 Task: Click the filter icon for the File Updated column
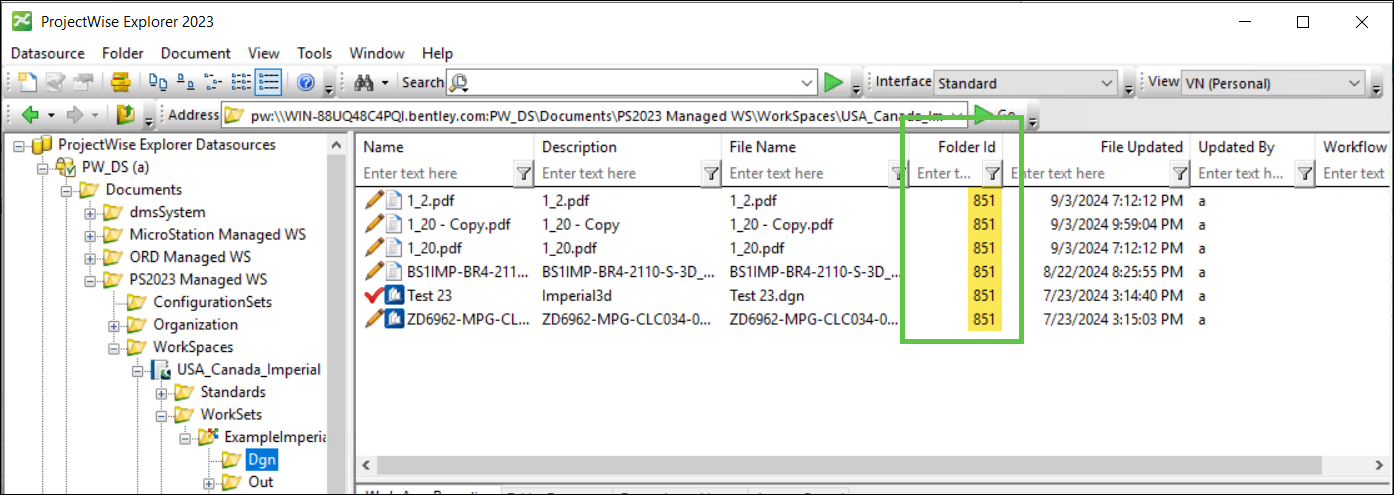(x=1179, y=174)
